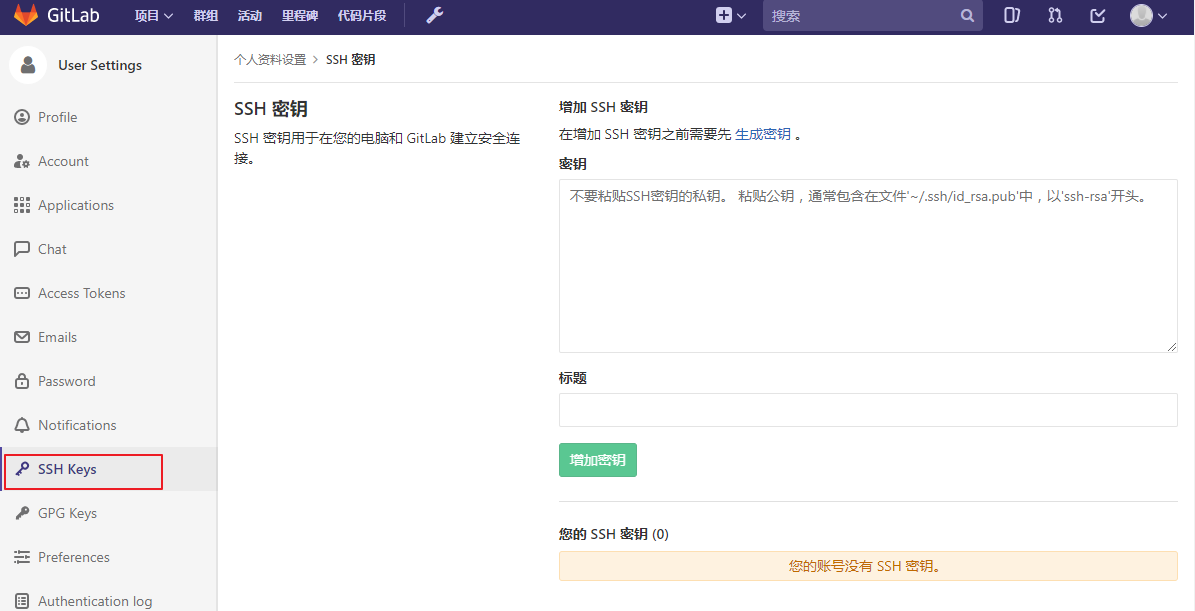Click the SSH key textarea
Viewport: 1195px width, 611px height.
click(x=867, y=266)
